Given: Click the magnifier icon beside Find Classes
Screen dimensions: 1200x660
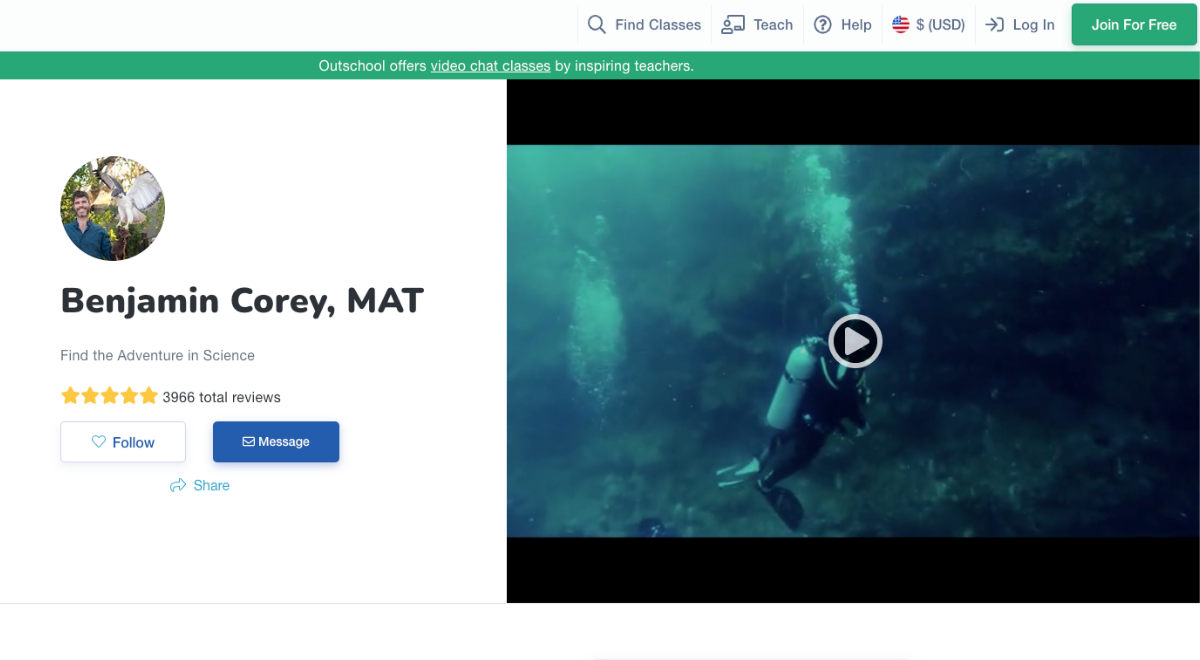Looking at the screenshot, I should (597, 25).
